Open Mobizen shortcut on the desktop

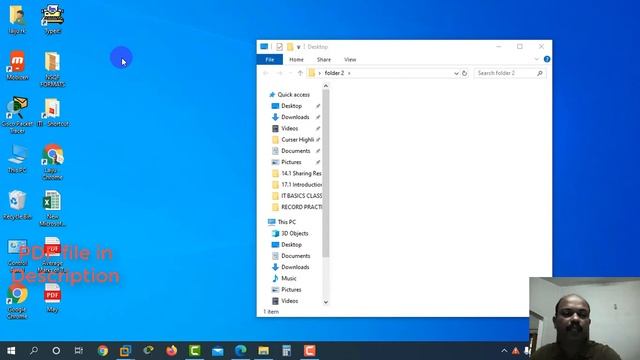pyautogui.click(x=17, y=65)
